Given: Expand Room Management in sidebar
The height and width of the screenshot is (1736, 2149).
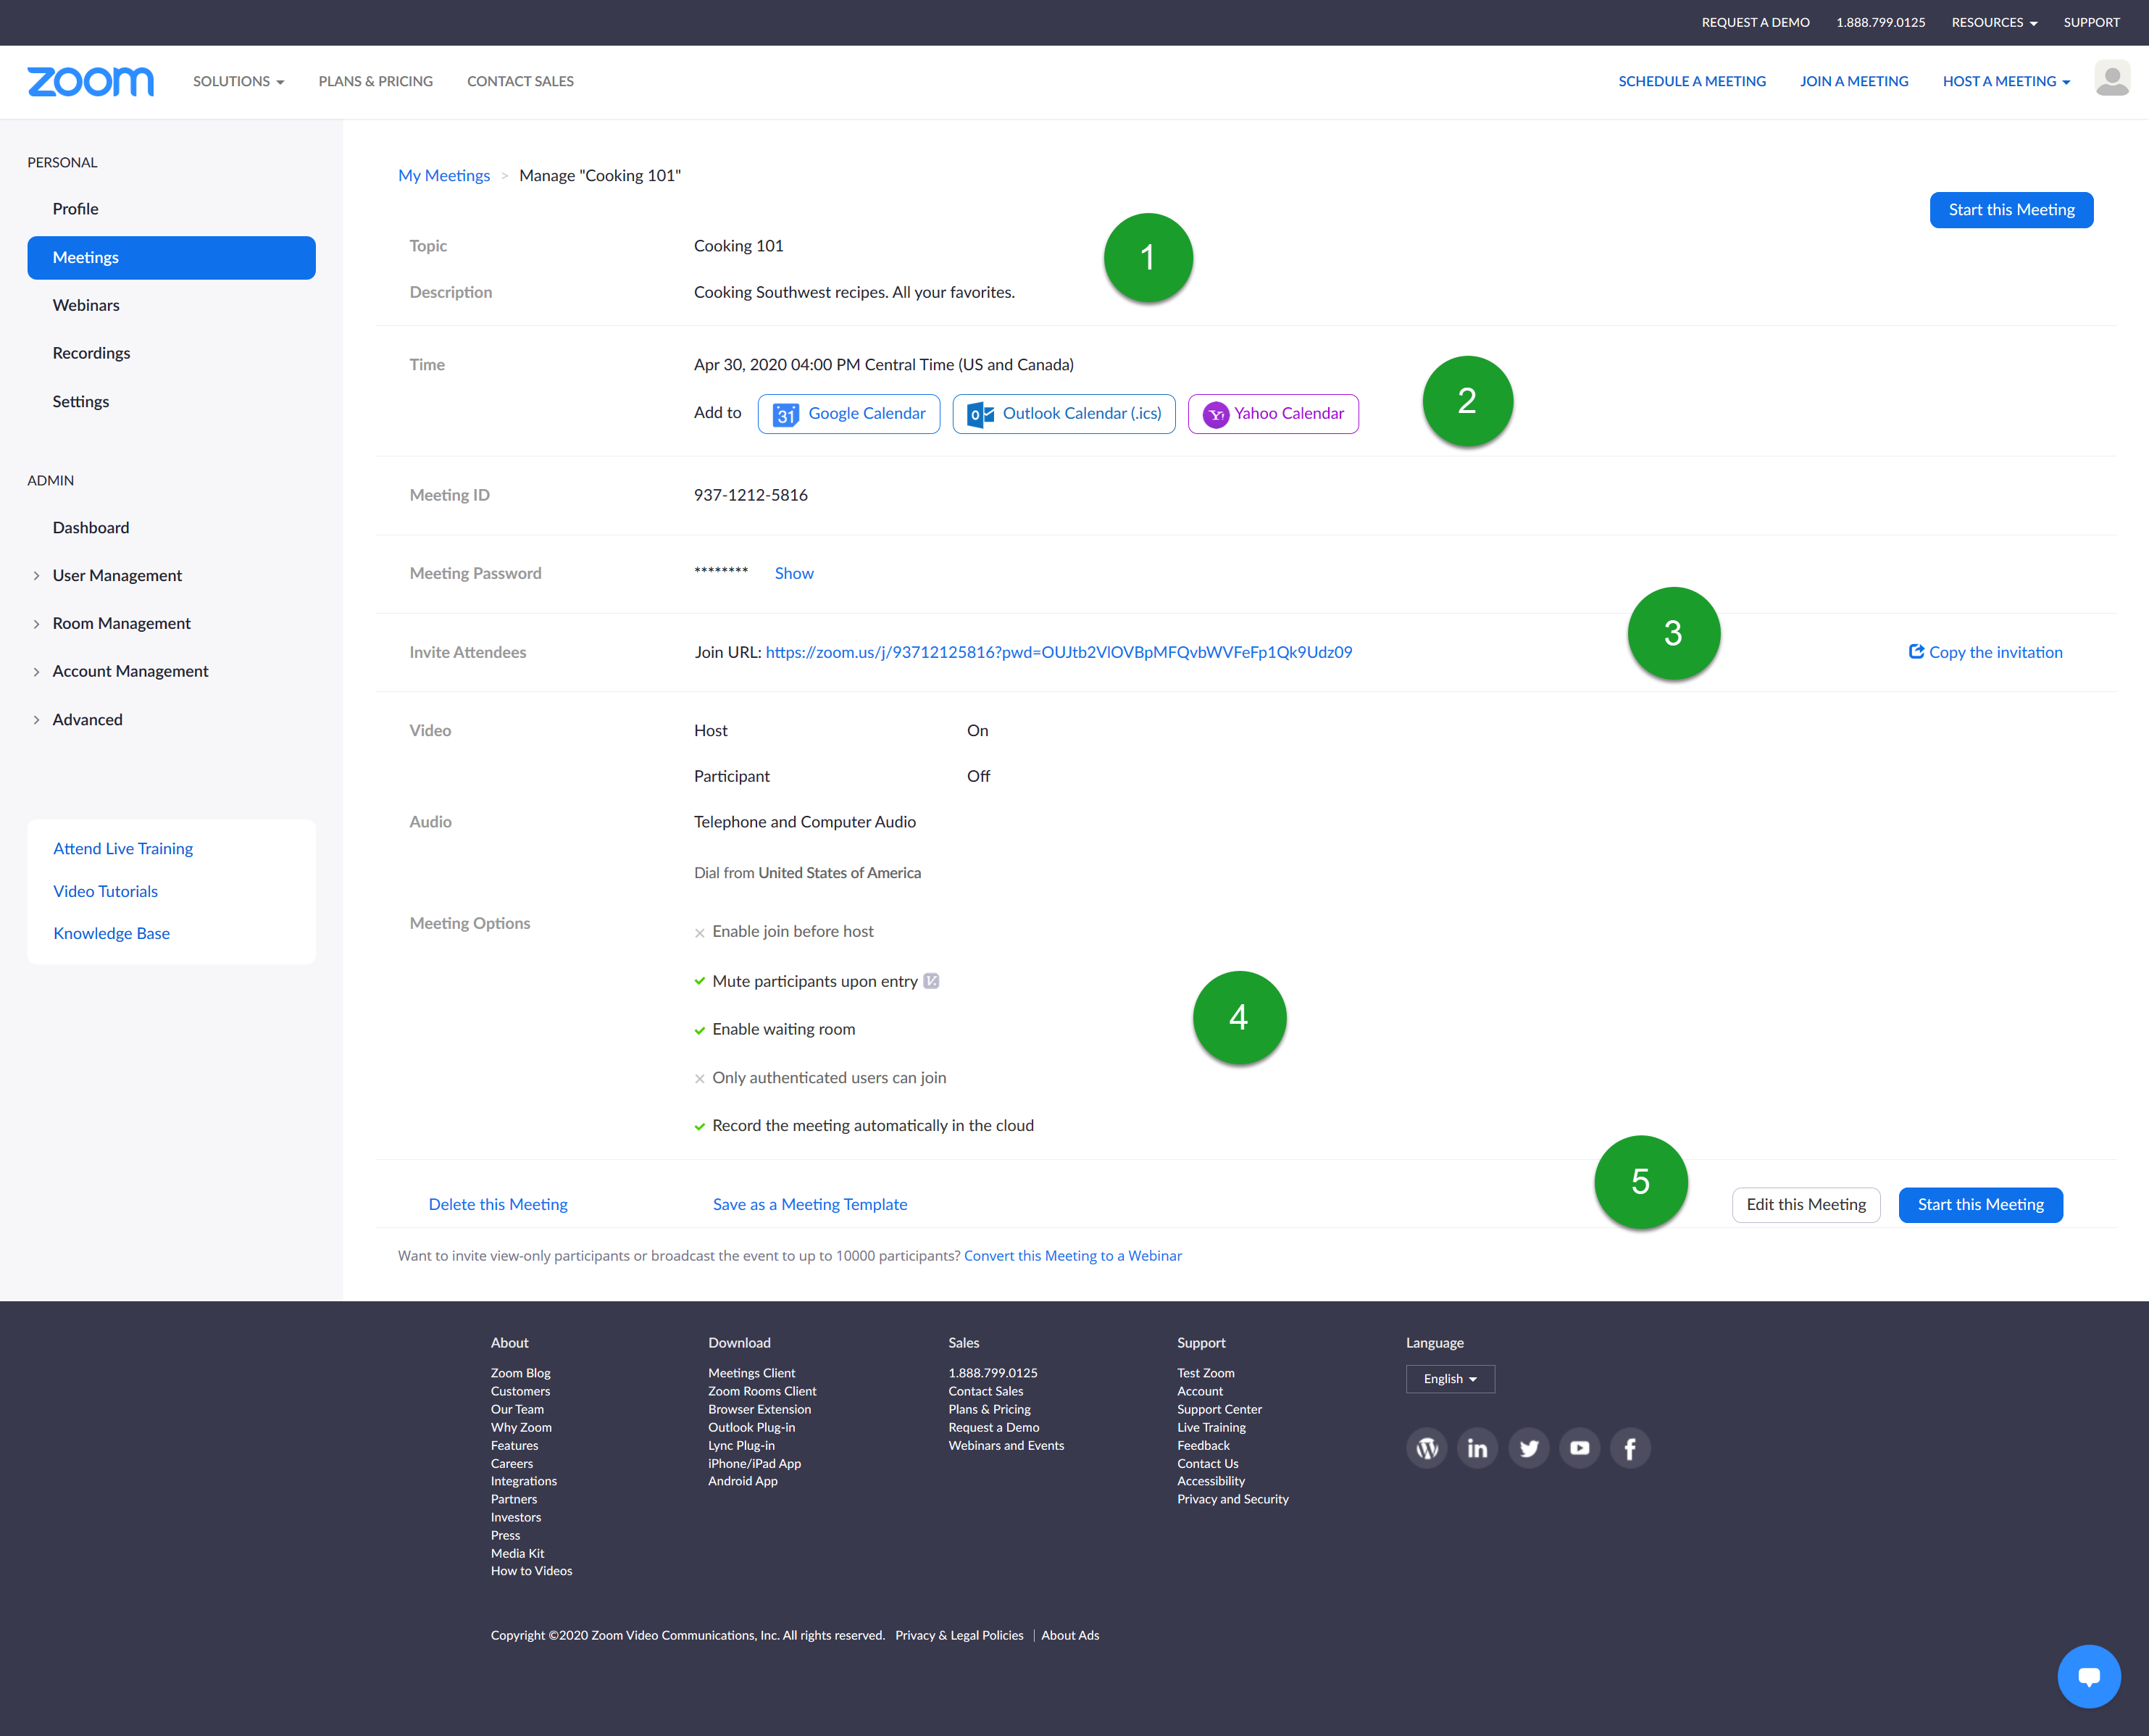Looking at the screenshot, I should coord(121,623).
